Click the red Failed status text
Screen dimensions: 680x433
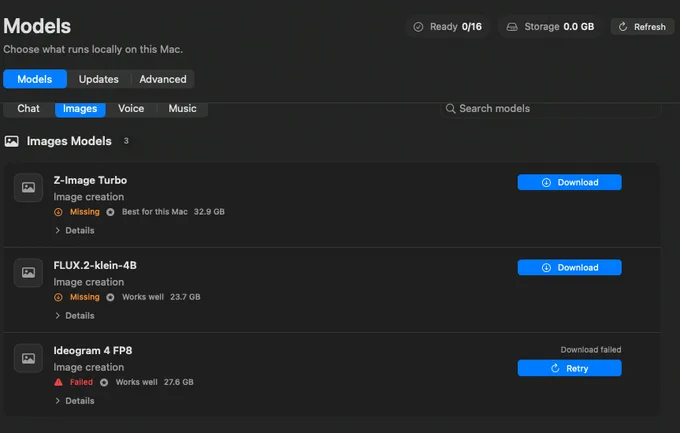(82, 382)
